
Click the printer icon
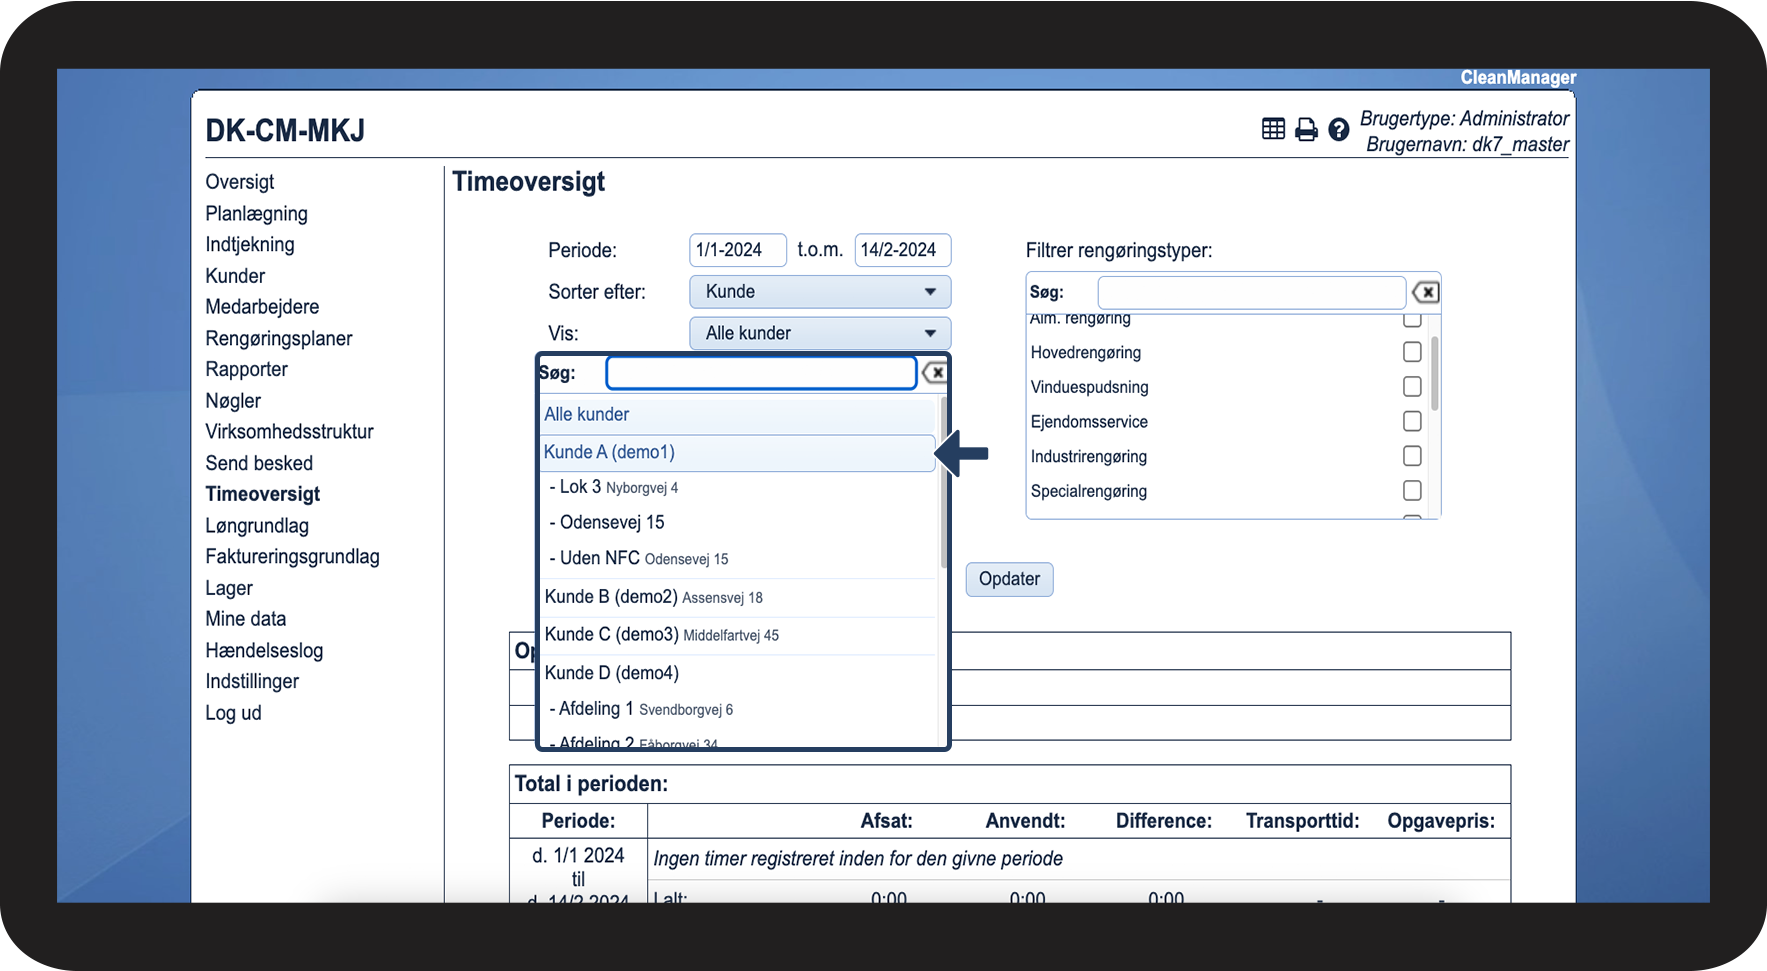[1306, 129]
